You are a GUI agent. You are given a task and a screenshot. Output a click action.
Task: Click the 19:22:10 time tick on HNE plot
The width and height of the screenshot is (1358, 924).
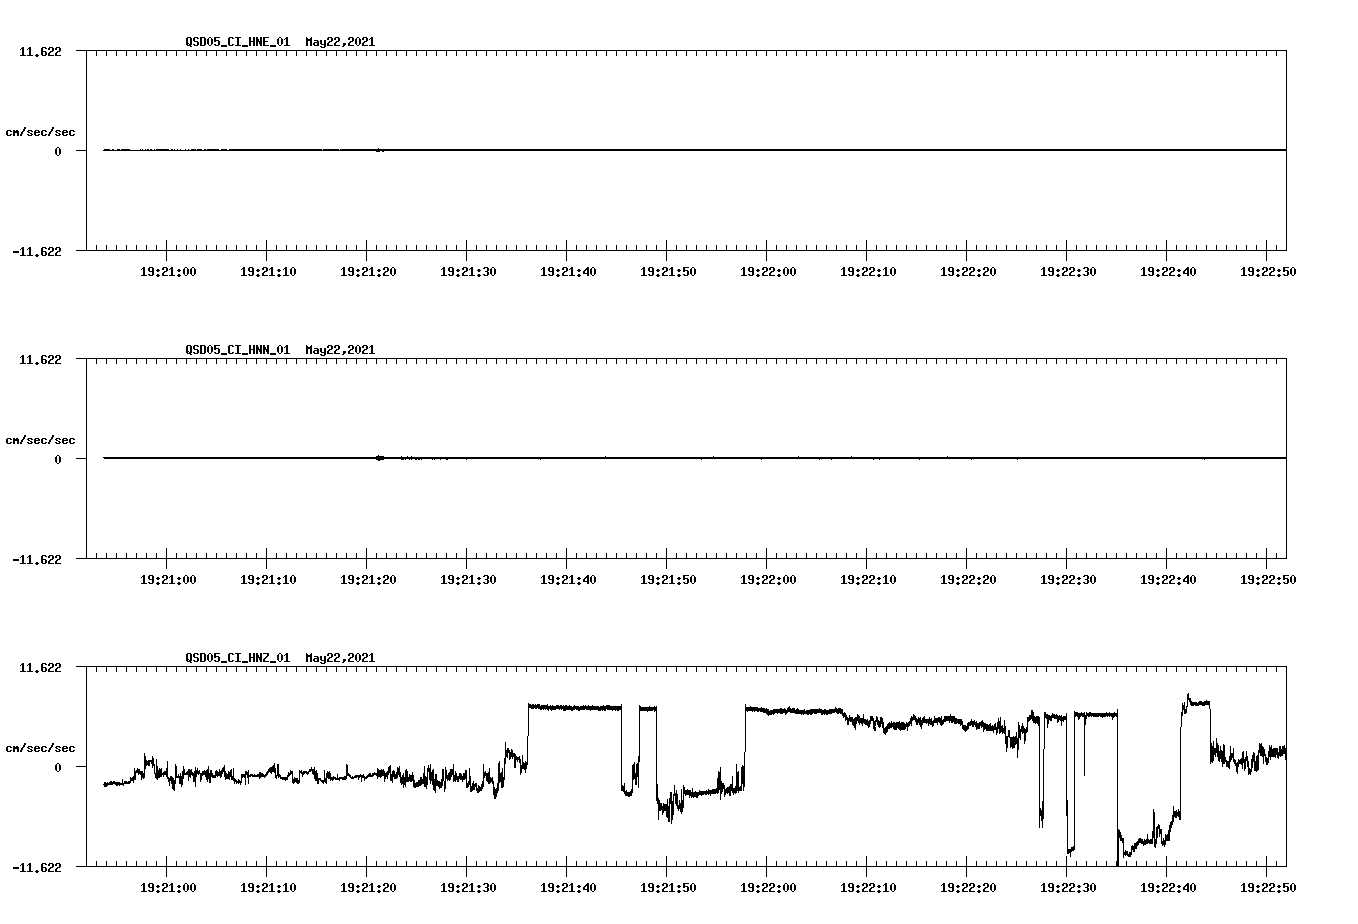(867, 269)
